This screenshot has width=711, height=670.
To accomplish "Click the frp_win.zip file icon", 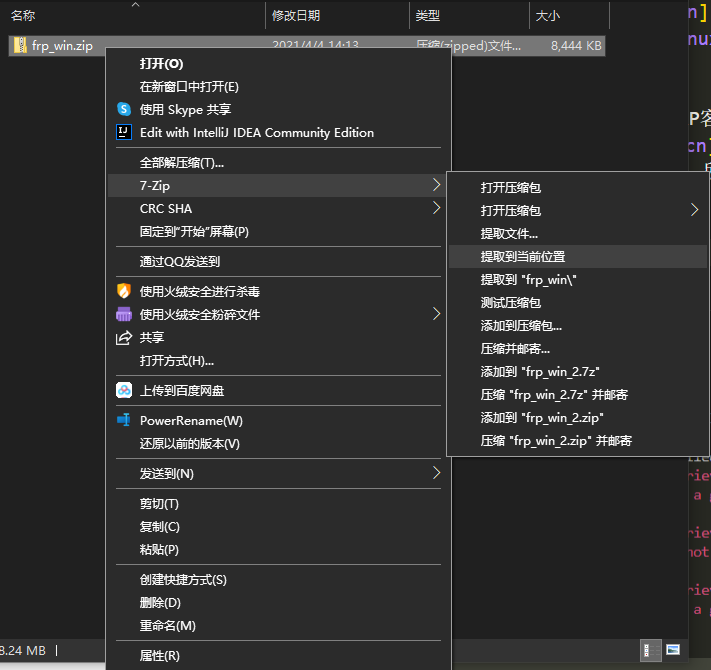I will (20, 45).
